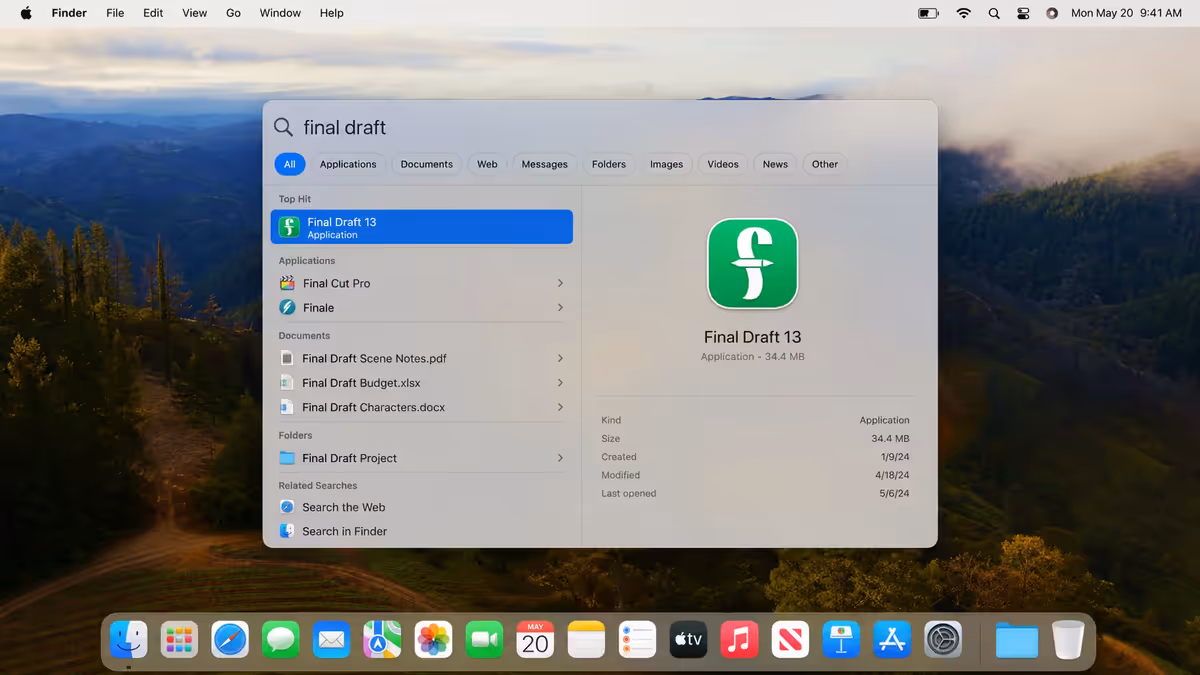Click the Final Cut Pro app icon
The height and width of the screenshot is (675, 1200).
tap(288, 283)
